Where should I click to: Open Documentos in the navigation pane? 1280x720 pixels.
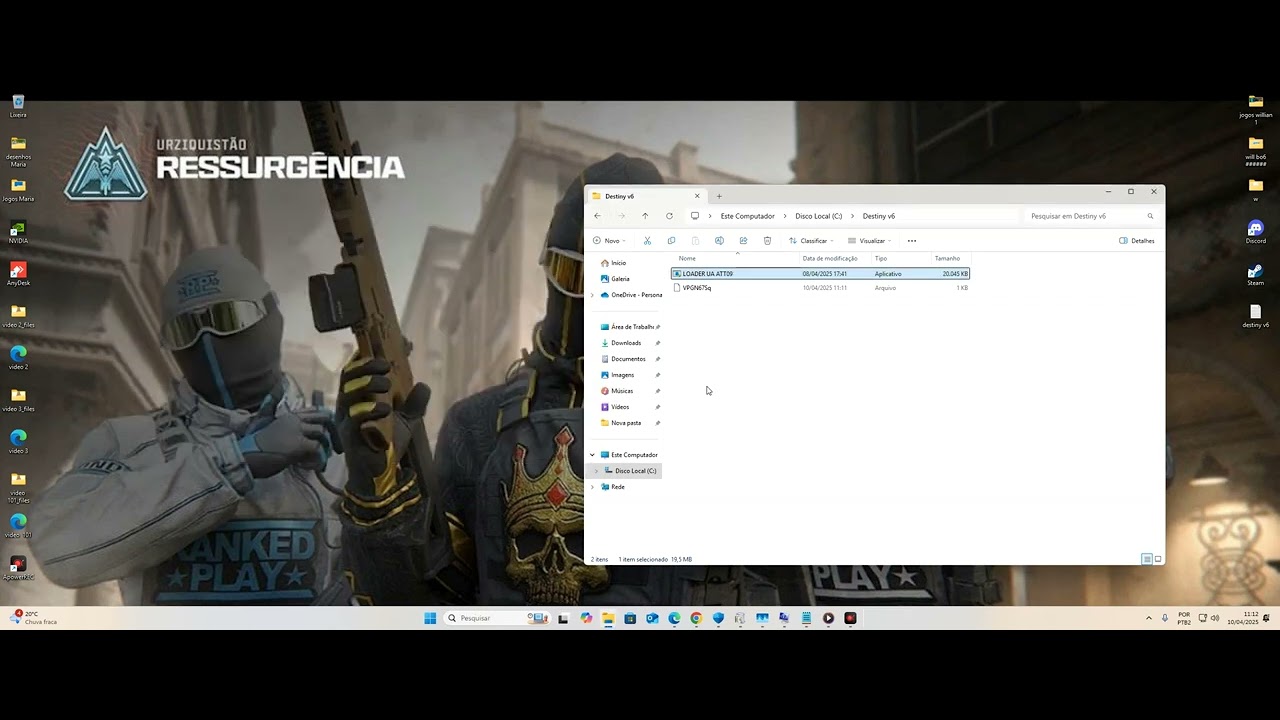pyautogui.click(x=628, y=359)
